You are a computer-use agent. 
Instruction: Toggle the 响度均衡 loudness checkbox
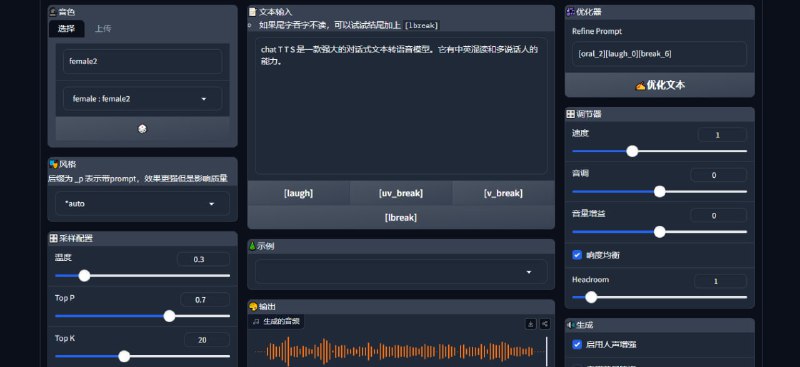pyautogui.click(x=577, y=255)
